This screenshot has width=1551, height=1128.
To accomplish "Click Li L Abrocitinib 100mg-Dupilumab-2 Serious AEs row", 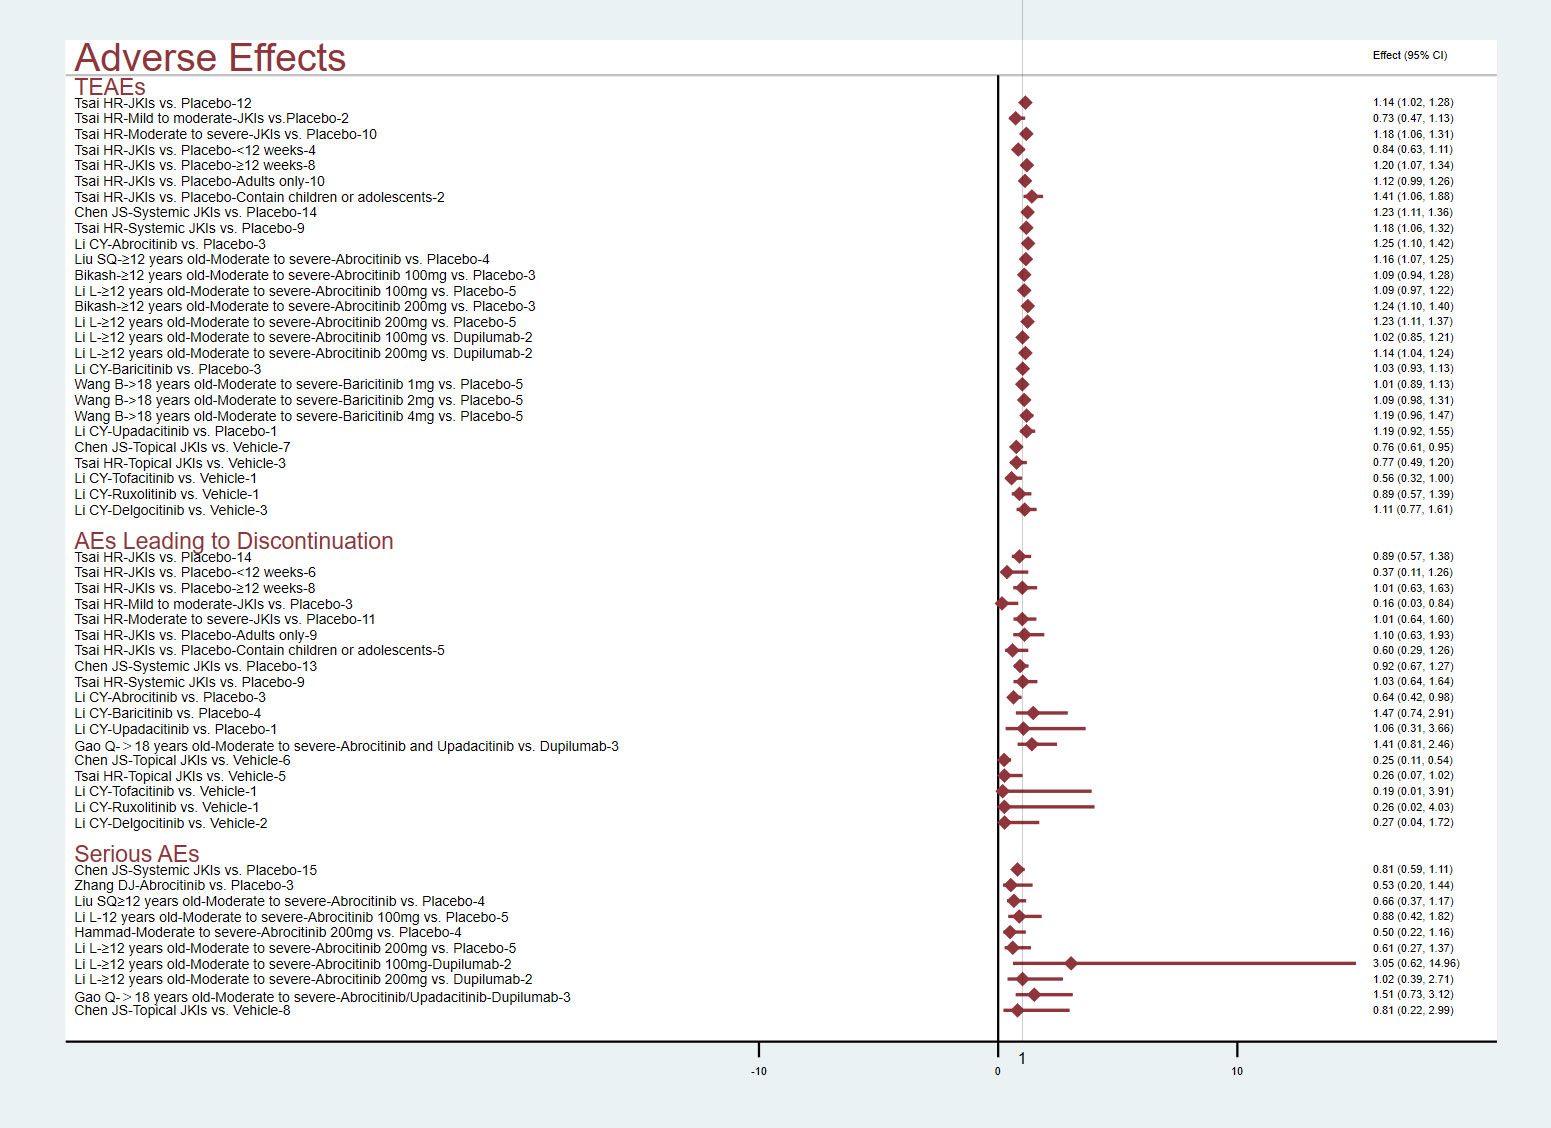I will pyautogui.click(x=293, y=964).
